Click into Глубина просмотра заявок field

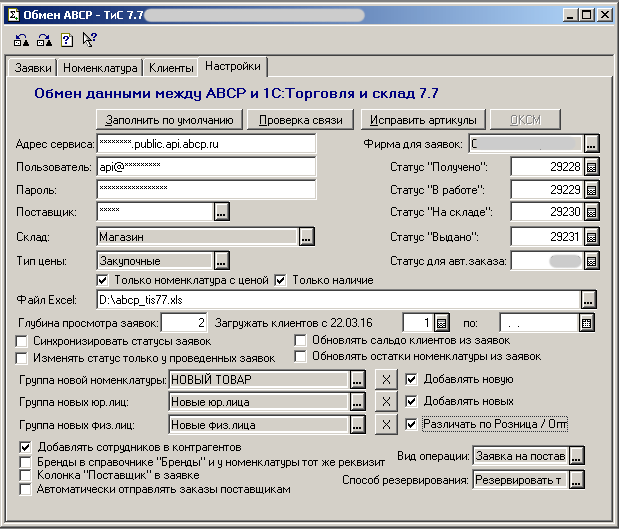click(x=184, y=323)
